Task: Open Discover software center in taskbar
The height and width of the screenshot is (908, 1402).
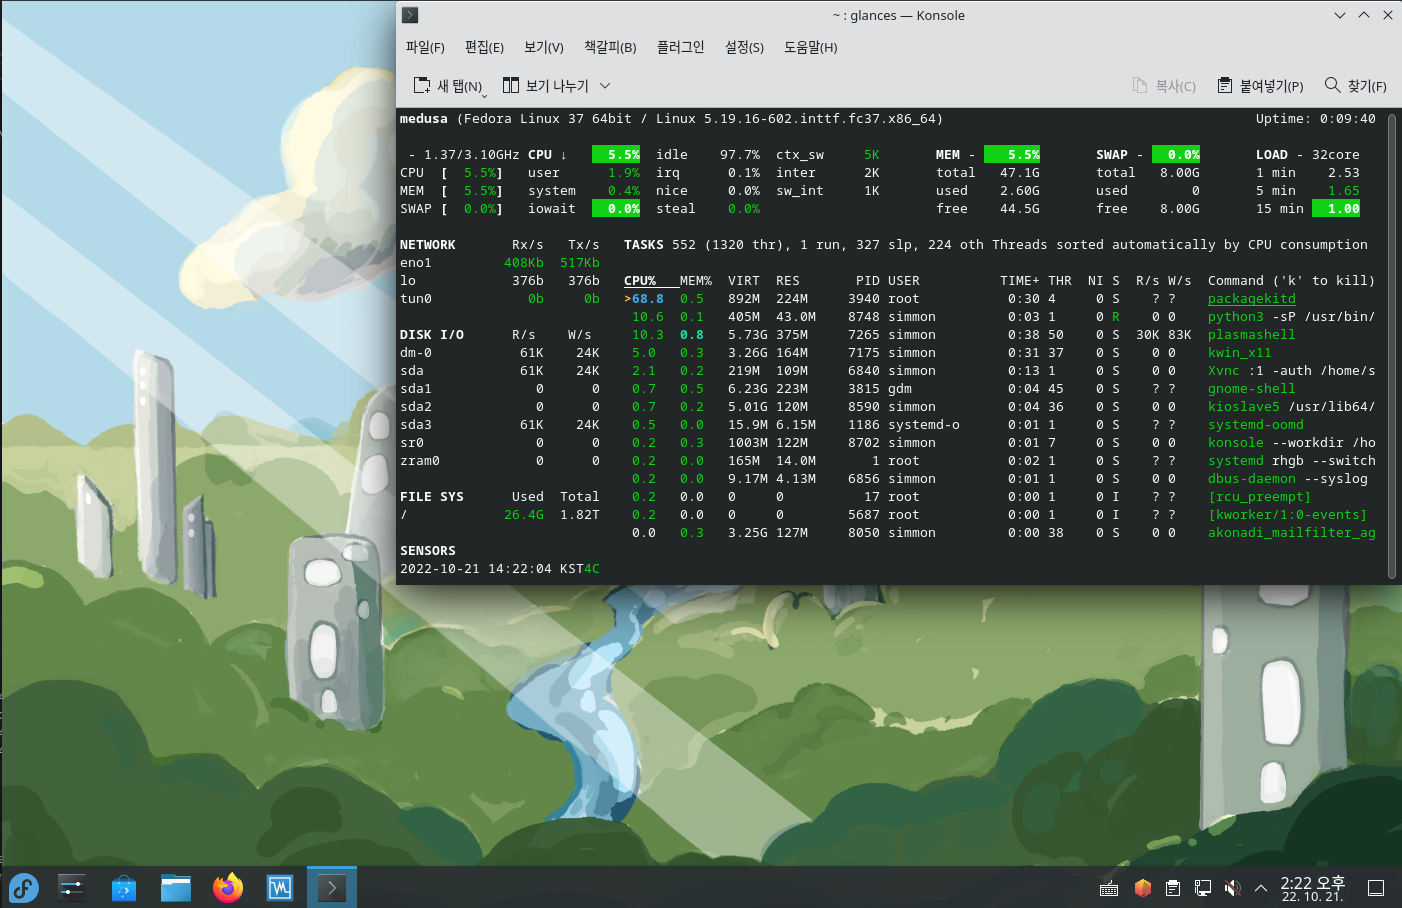Action: point(124,888)
